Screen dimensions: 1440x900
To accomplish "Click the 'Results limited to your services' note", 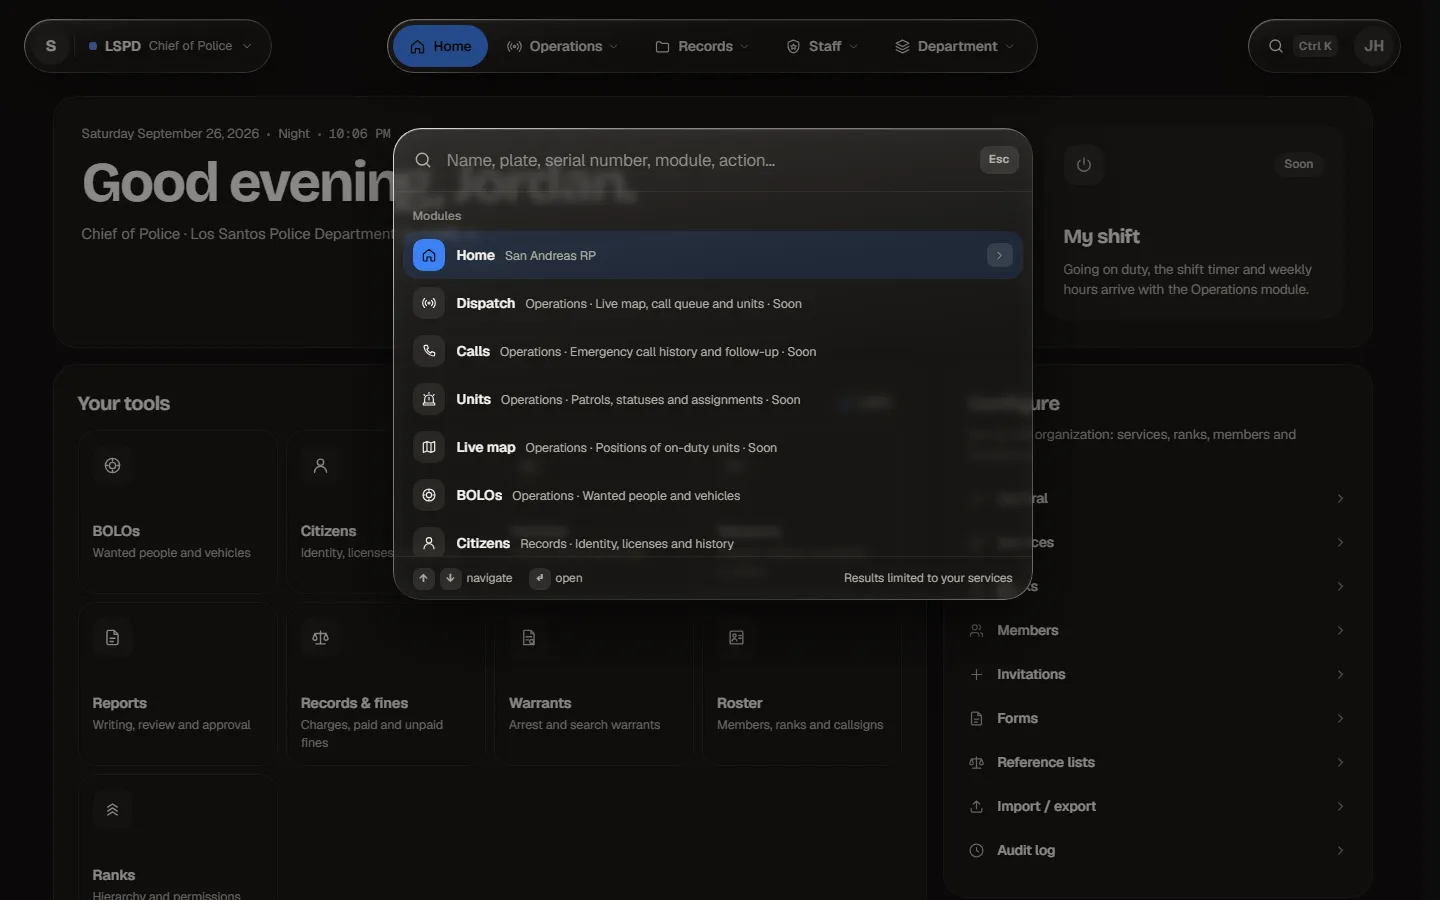I will (x=928, y=578).
